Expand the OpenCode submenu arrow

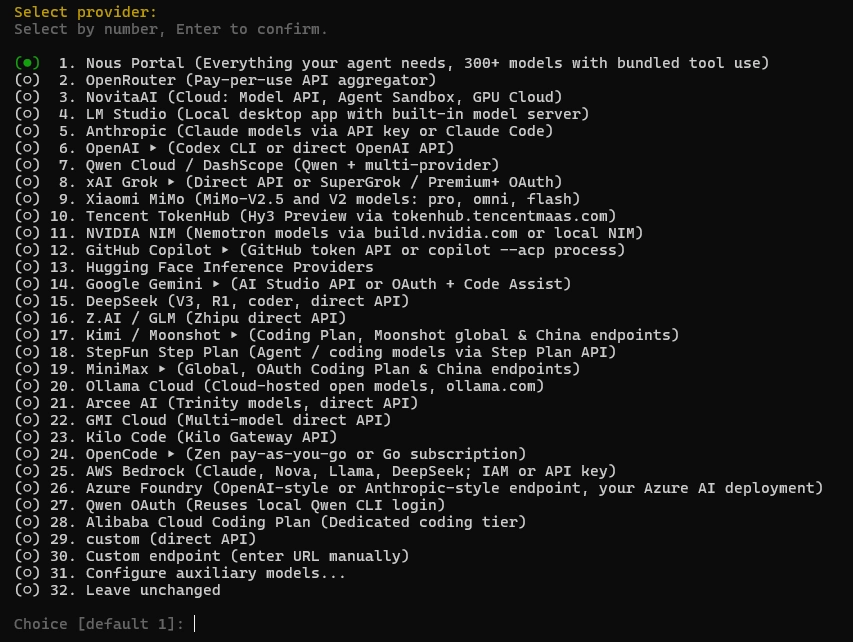tap(171, 454)
